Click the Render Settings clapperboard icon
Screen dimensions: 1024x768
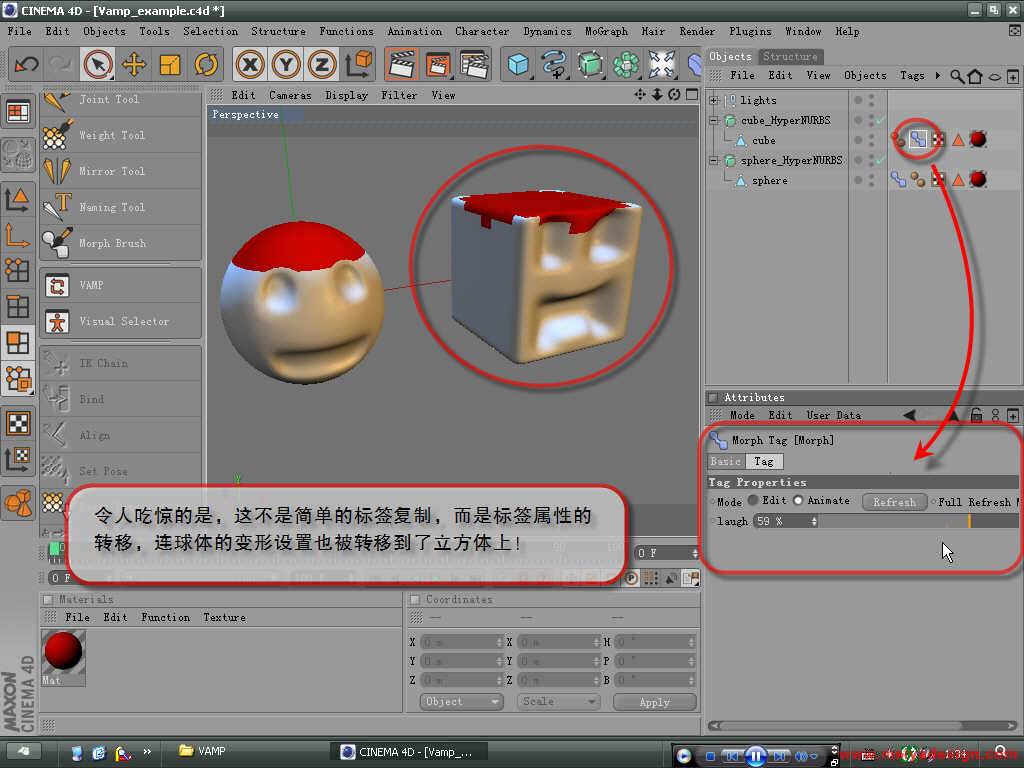pos(474,65)
